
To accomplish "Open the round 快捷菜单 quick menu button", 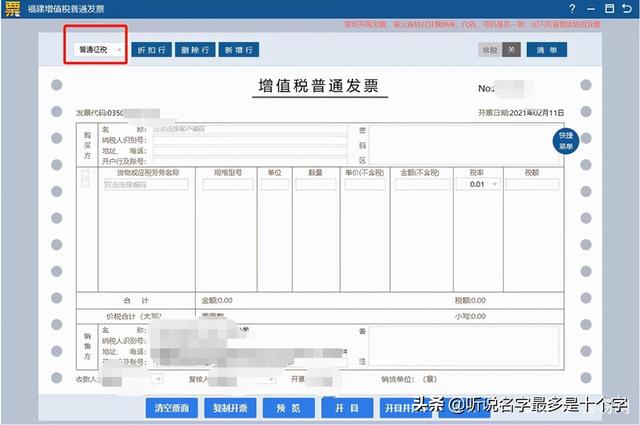I will tap(566, 141).
